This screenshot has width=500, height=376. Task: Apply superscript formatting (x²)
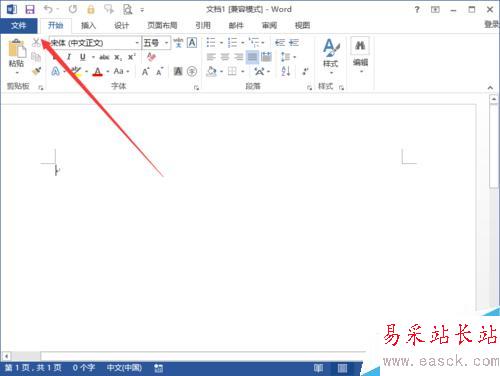pyautogui.click(x=132, y=57)
